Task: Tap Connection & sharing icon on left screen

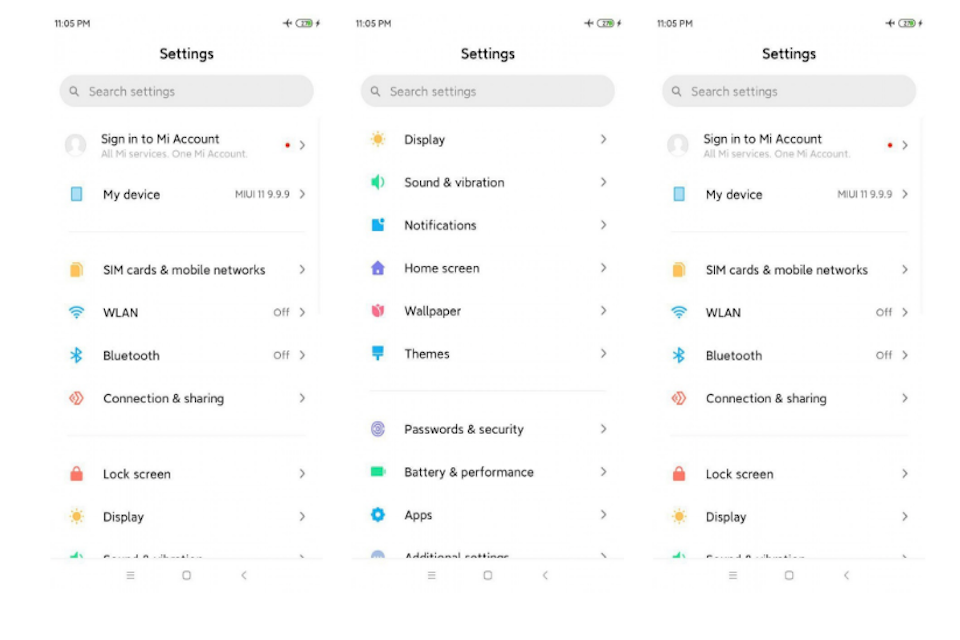Action: tap(77, 398)
